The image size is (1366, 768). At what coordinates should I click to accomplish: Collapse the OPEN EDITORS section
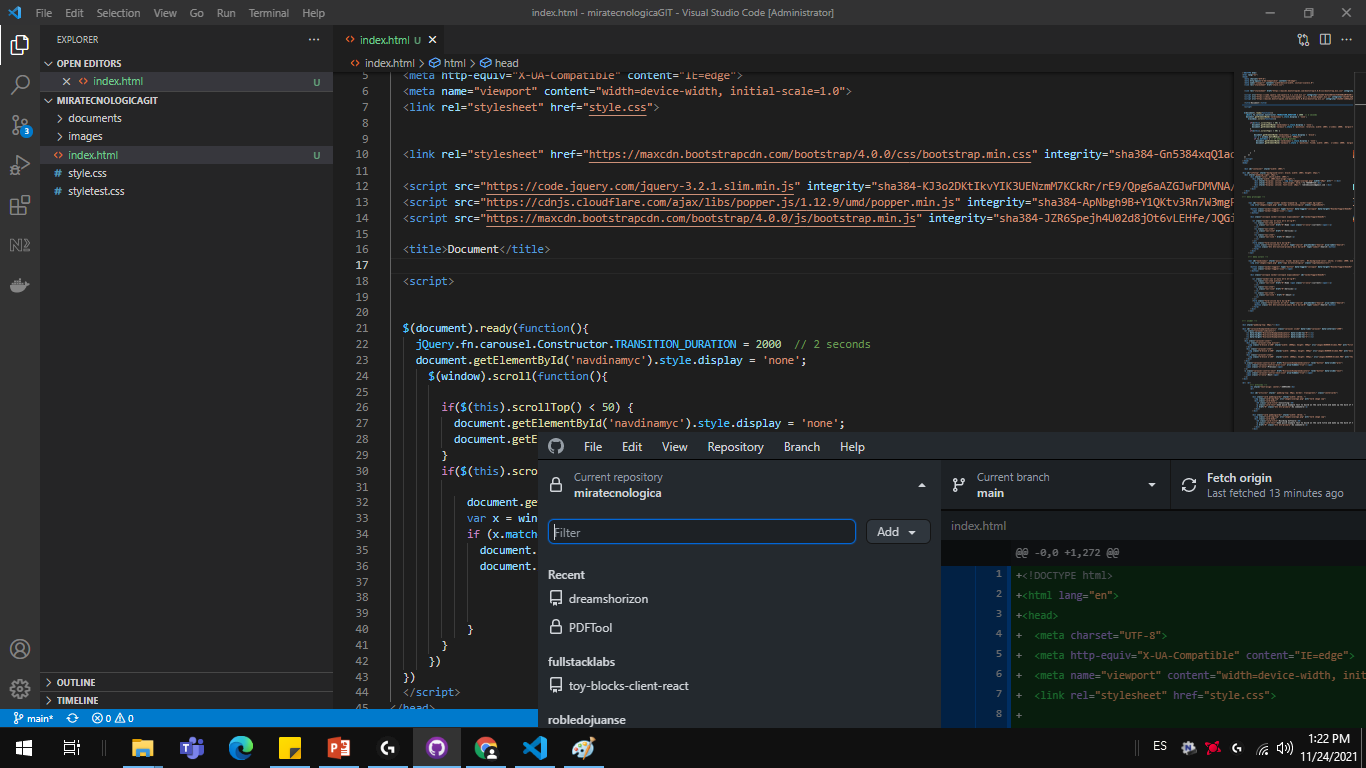coord(186,63)
